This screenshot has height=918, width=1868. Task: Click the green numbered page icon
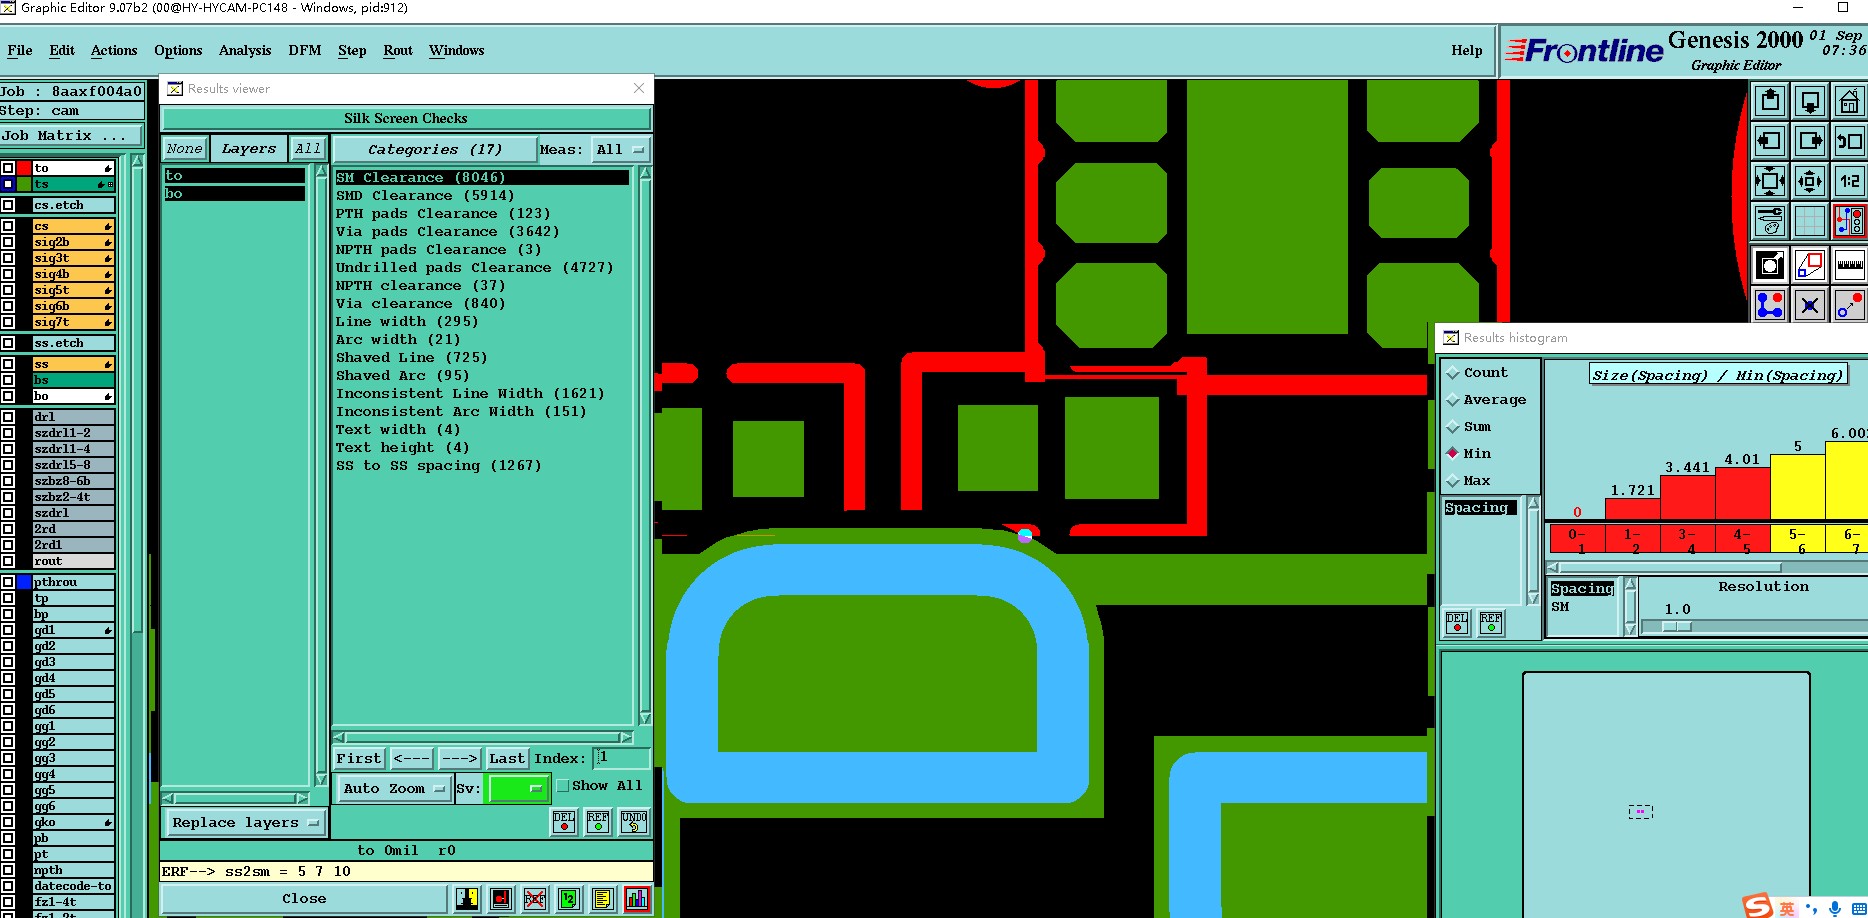(569, 899)
